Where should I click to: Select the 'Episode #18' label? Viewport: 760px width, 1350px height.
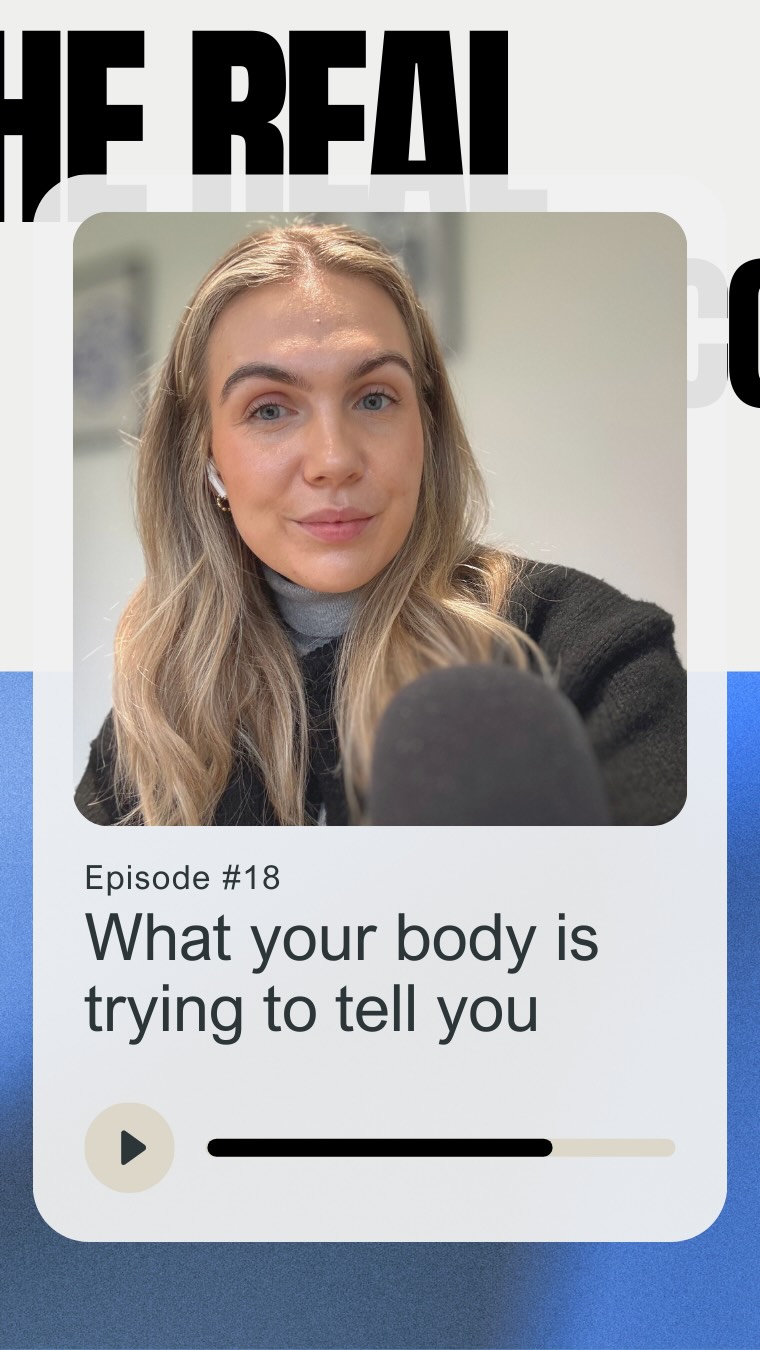(x=182, y=878)
